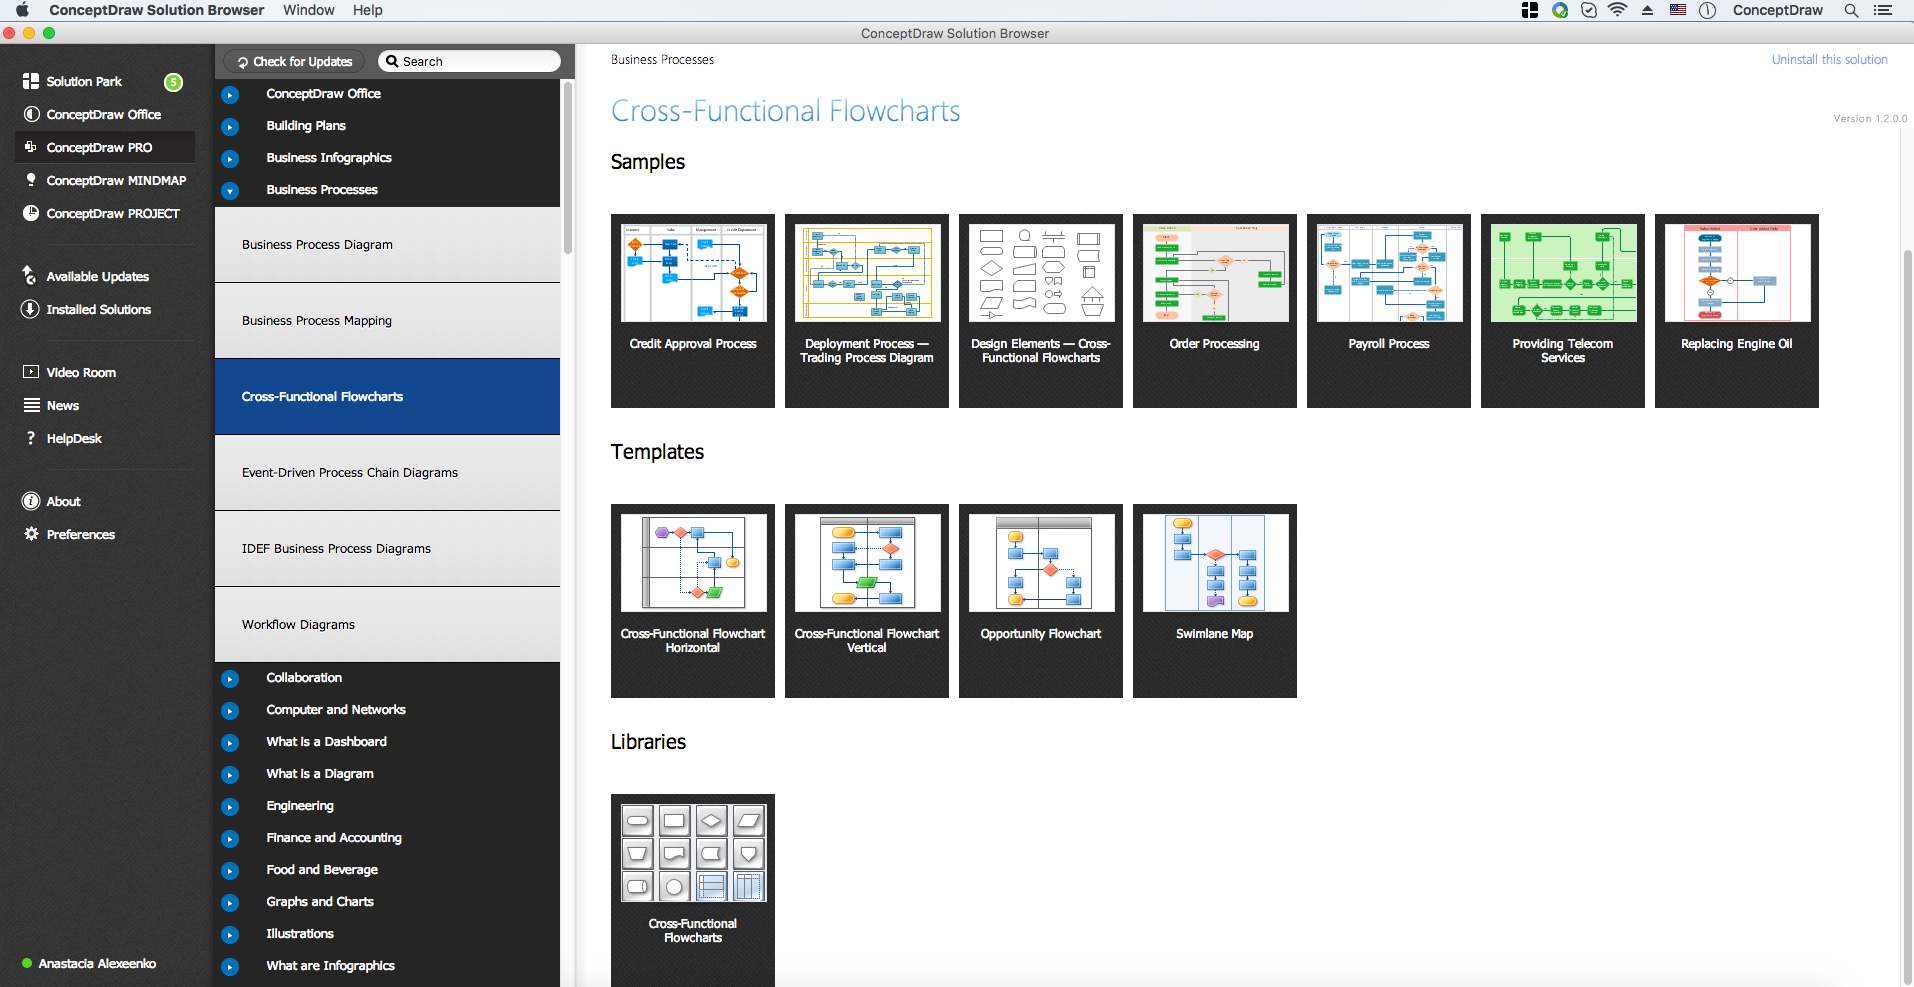This screenshot has width=1914, height=987.
Task: Click the Anastacia Alexeenko user account
Action: (89, 964)
